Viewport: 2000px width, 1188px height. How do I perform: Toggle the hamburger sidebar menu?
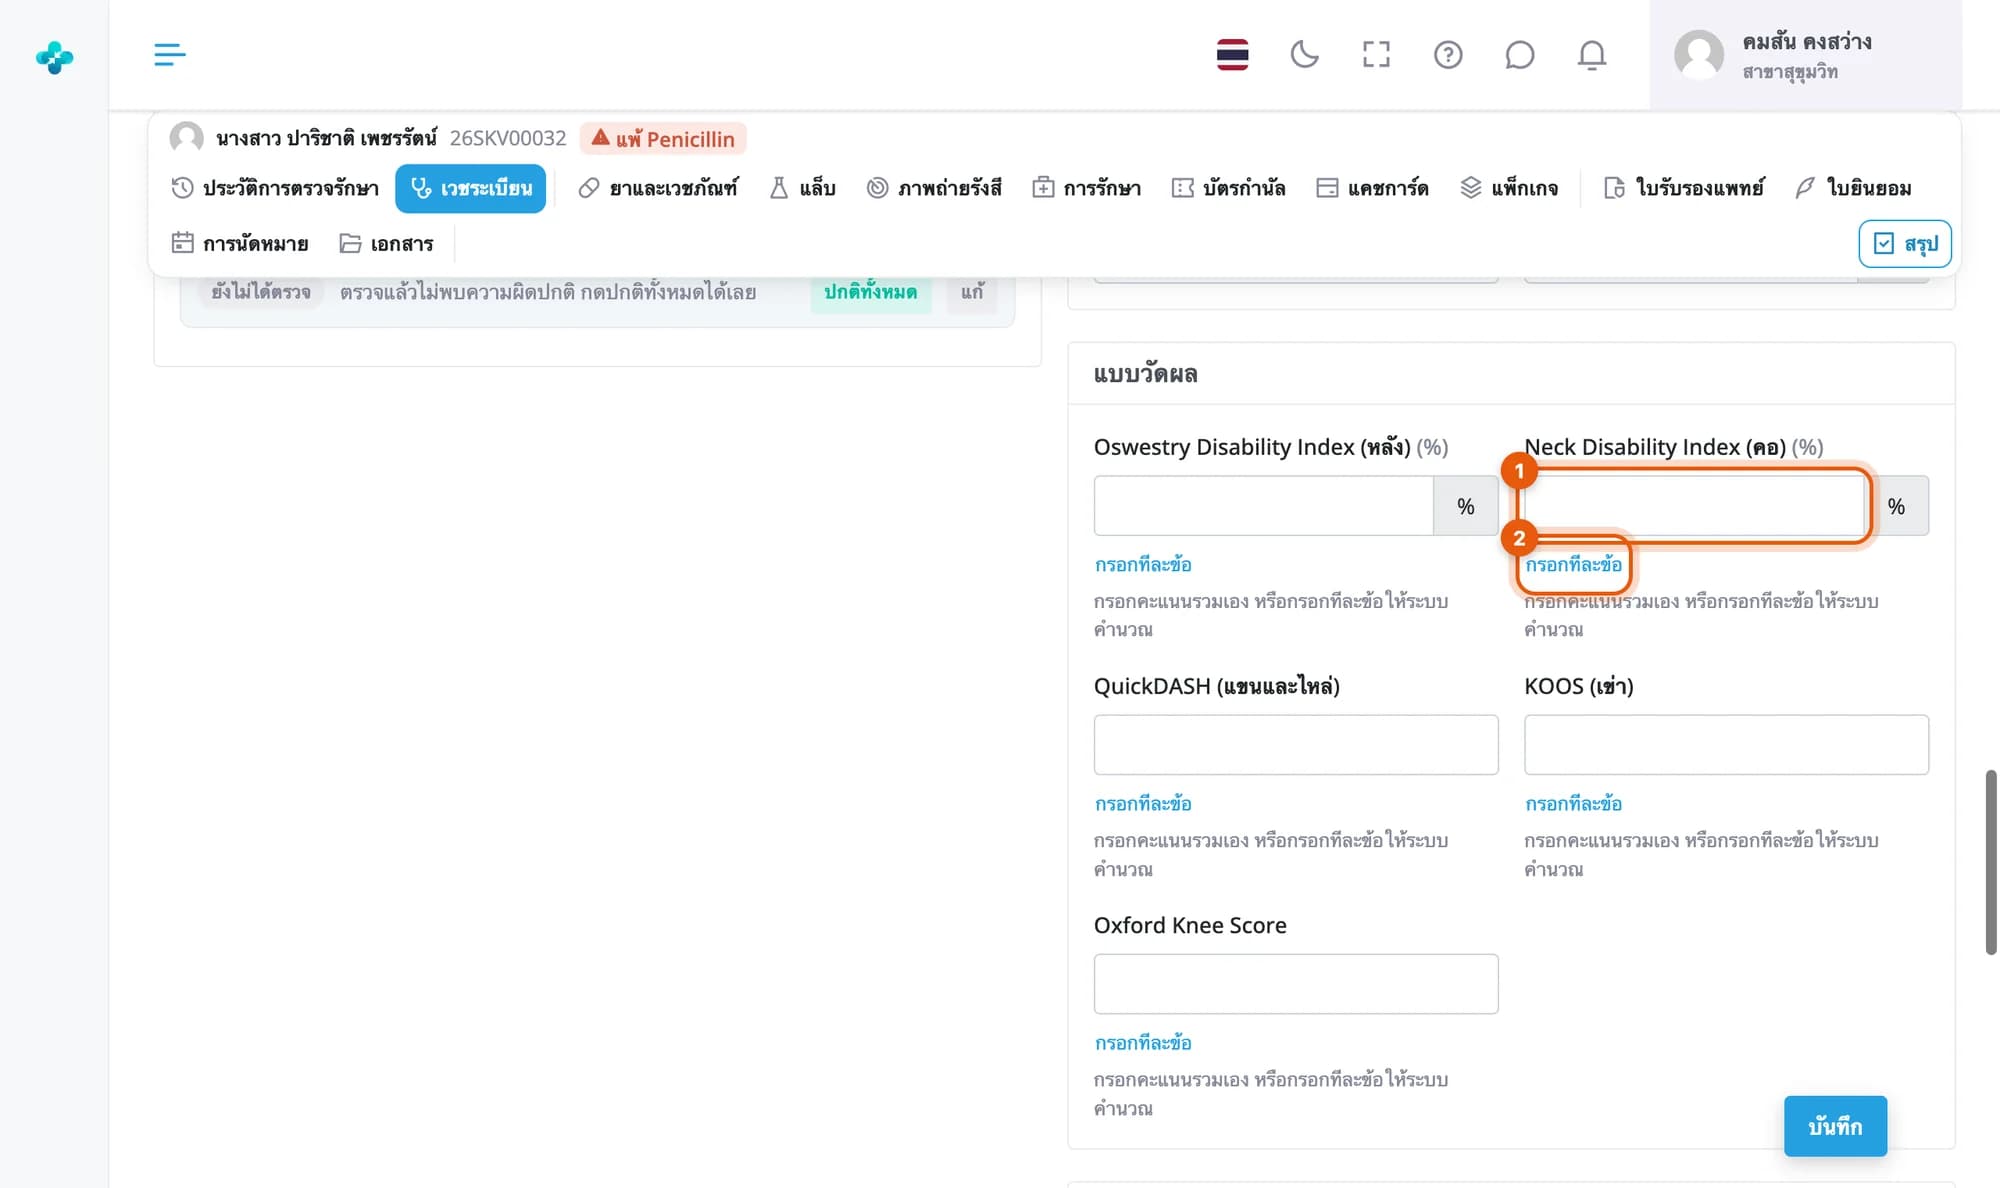coord(170,54)
